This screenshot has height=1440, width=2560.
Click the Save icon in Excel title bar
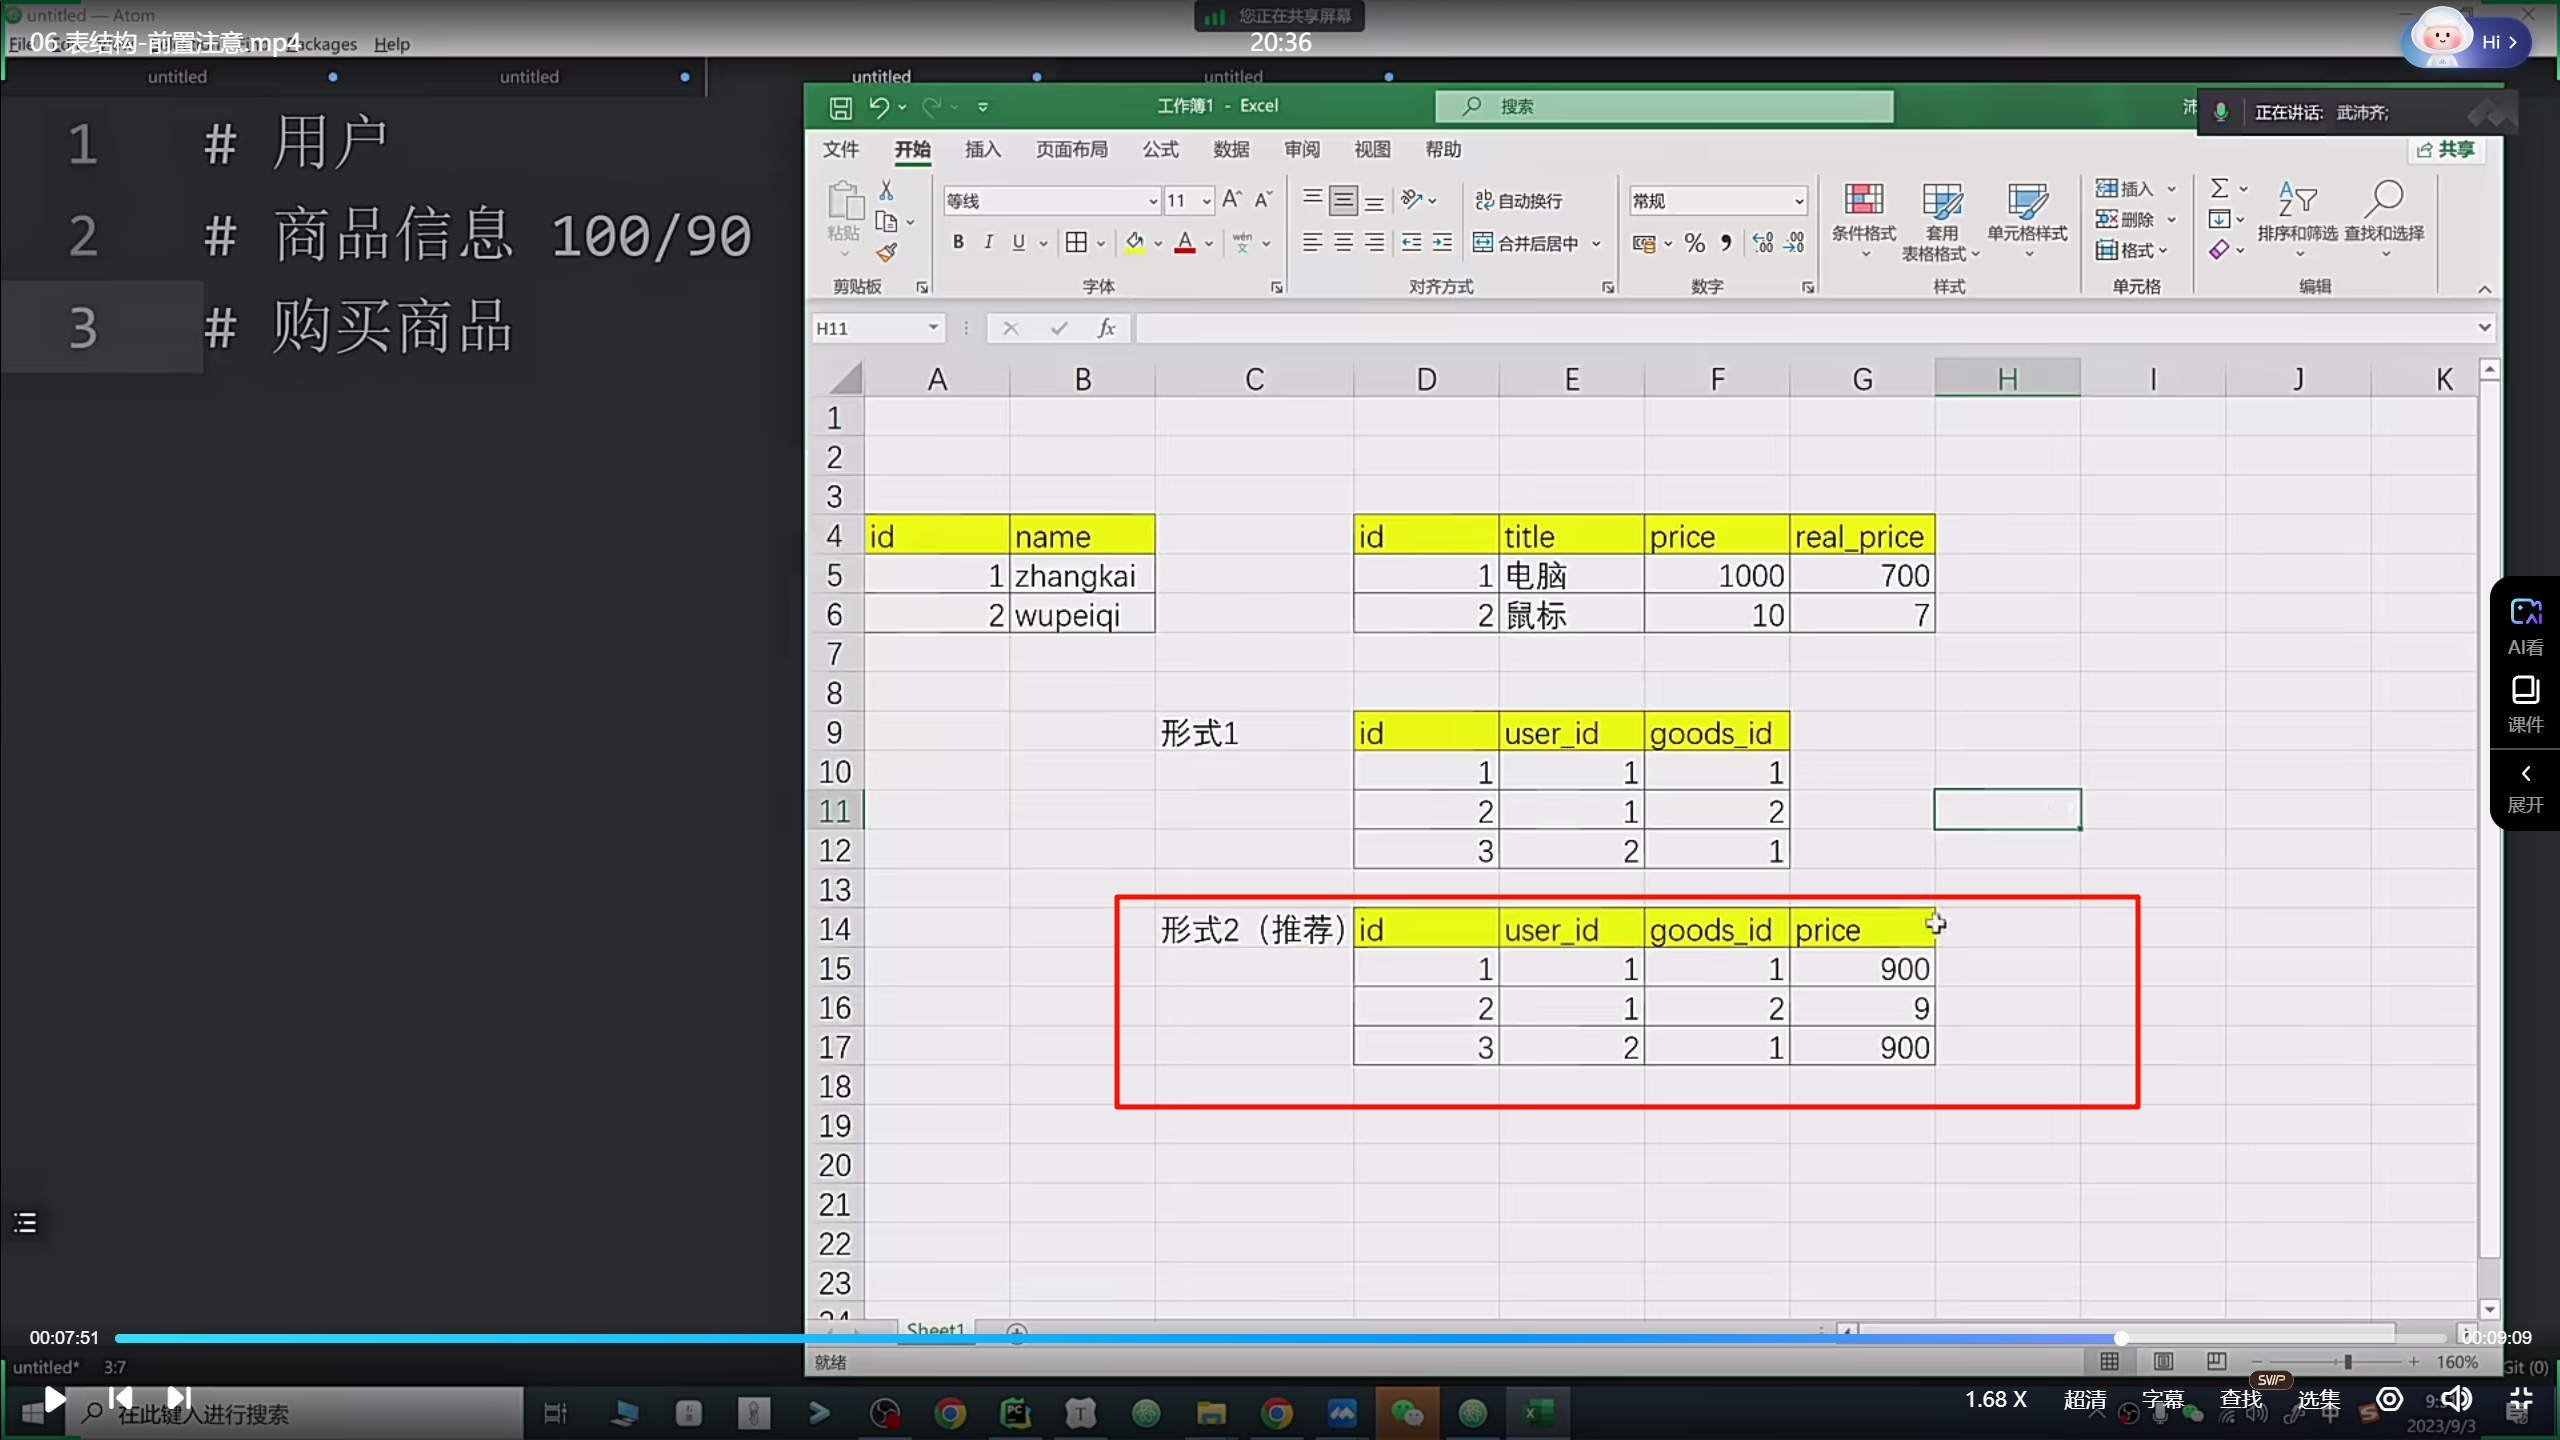(840, 107)
